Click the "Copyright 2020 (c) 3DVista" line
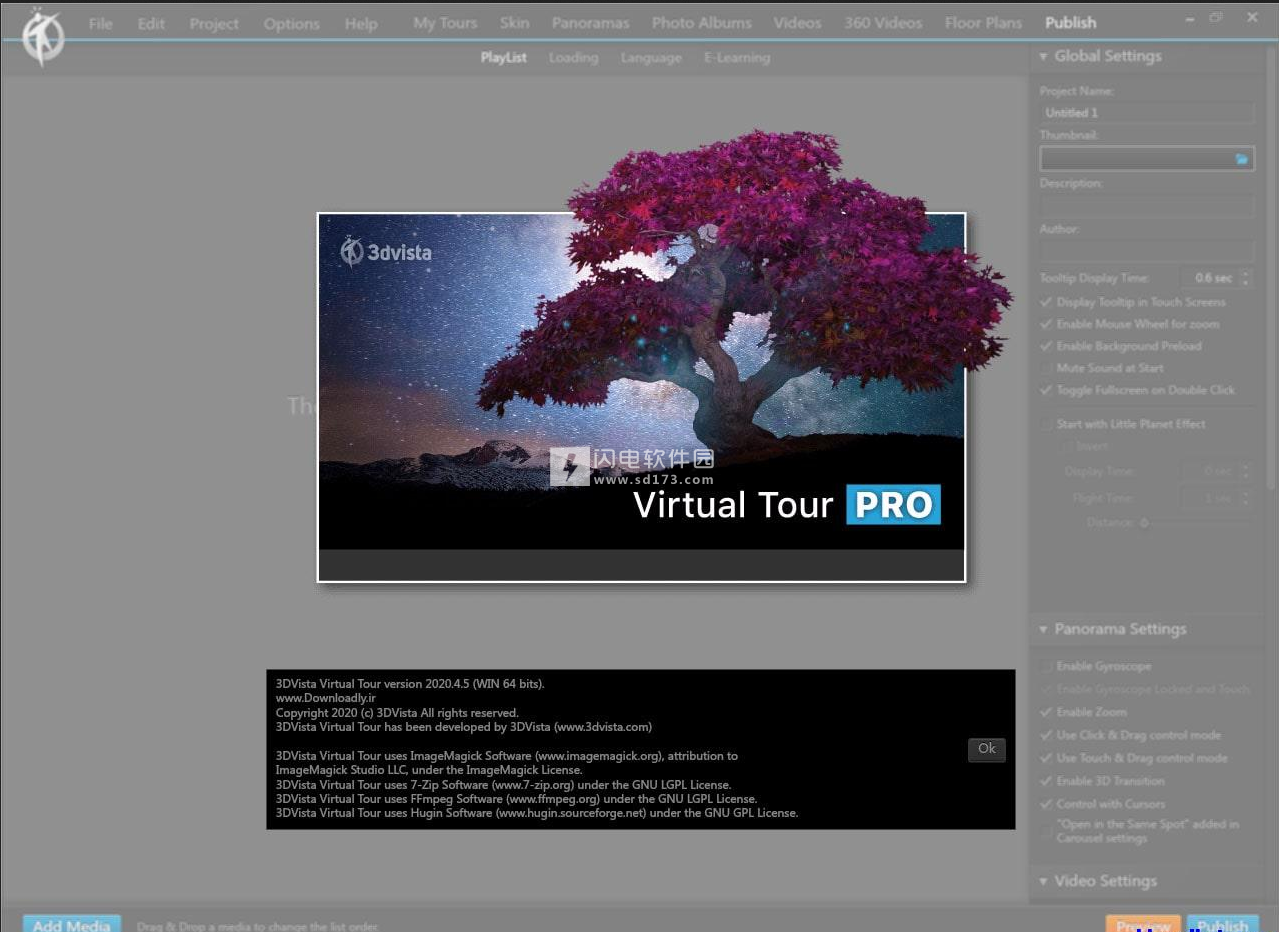The image size is (1279, 932). click(397, 713)
